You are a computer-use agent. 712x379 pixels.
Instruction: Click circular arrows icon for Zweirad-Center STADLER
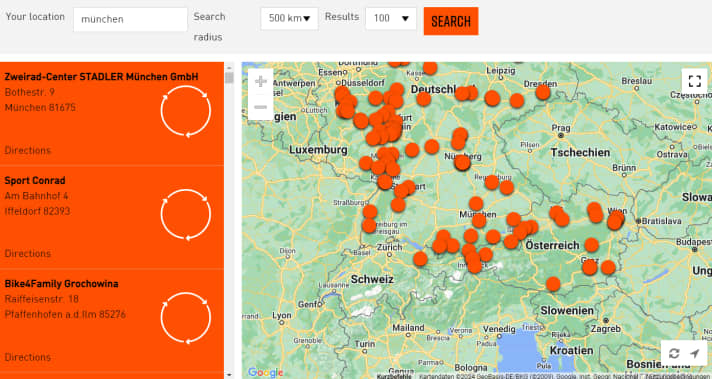click(x=186, y=111)
